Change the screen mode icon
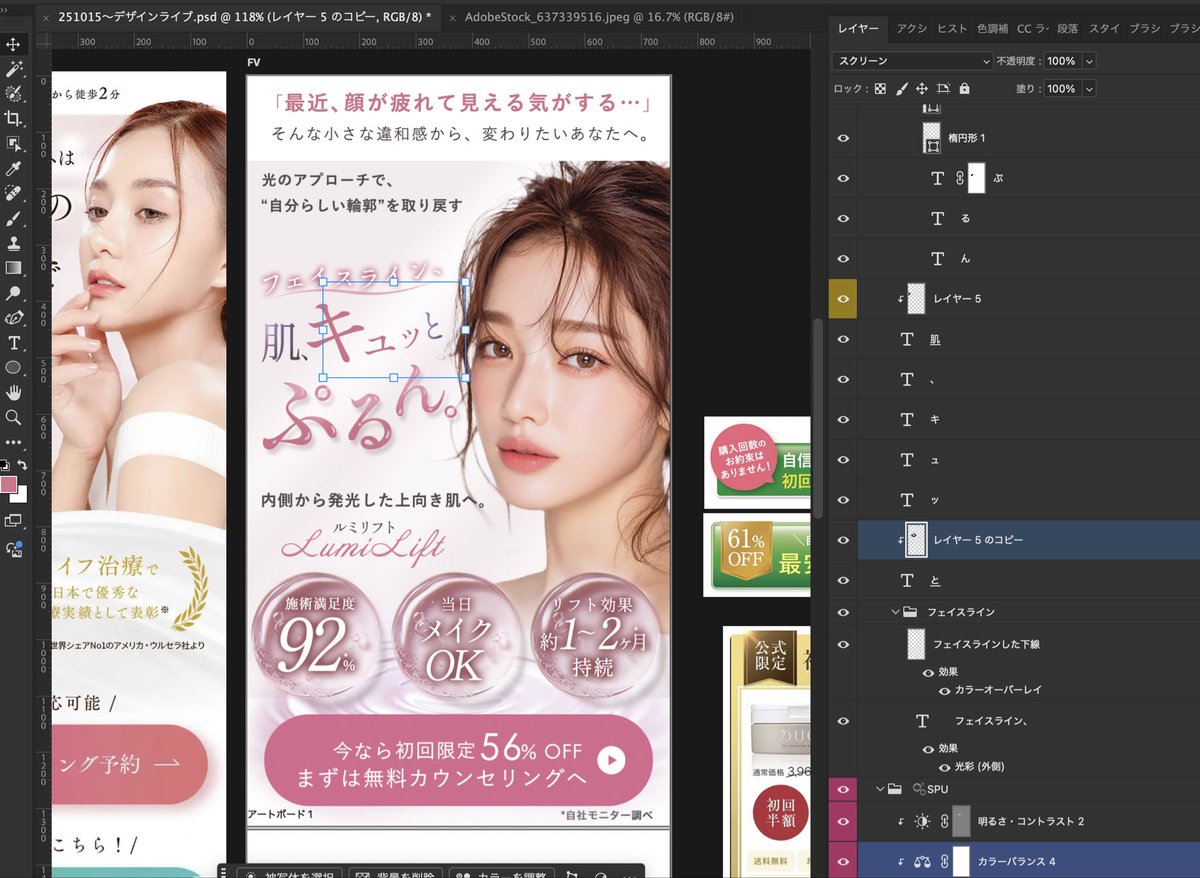The height and width of the screenshot is (878, 1200). point(14,521)
